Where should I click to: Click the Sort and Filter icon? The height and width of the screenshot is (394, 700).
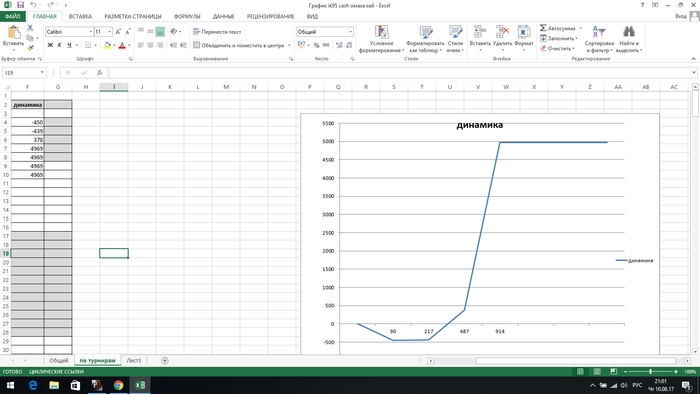tap(599, 32)
